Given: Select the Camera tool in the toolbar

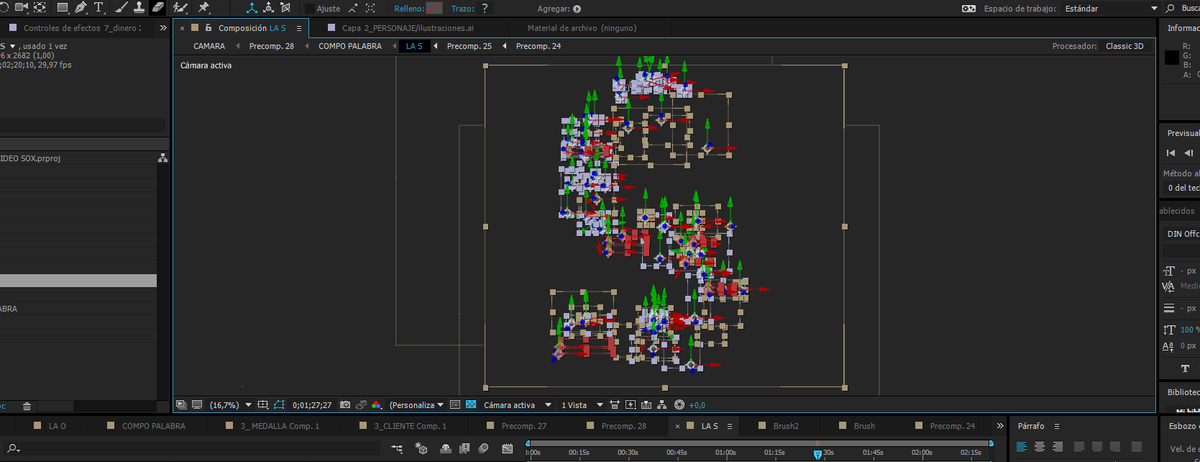Looking at the screenshot, I should (21, 7).
